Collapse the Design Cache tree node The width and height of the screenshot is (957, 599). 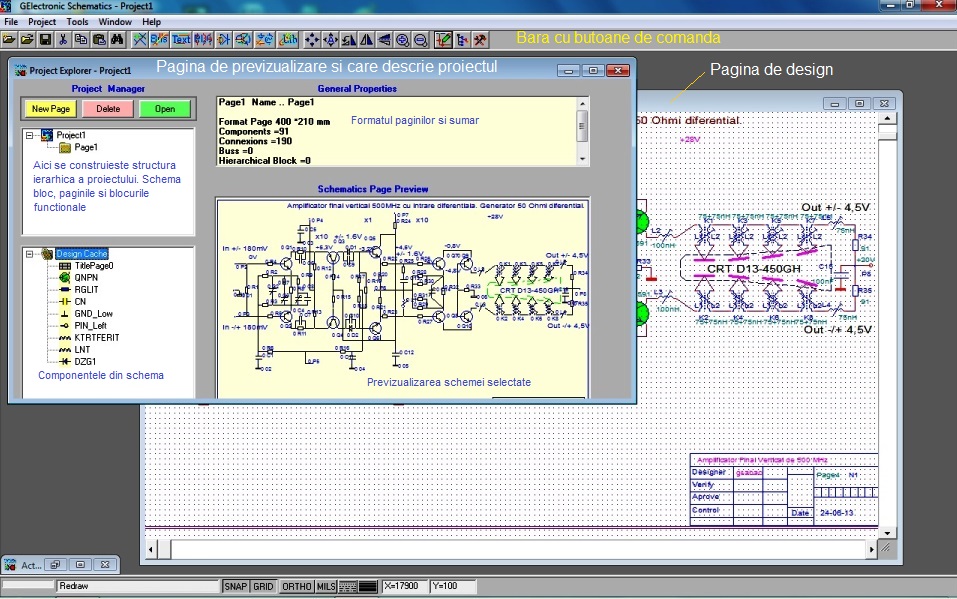pyautogui.click(x=31, y=254)
